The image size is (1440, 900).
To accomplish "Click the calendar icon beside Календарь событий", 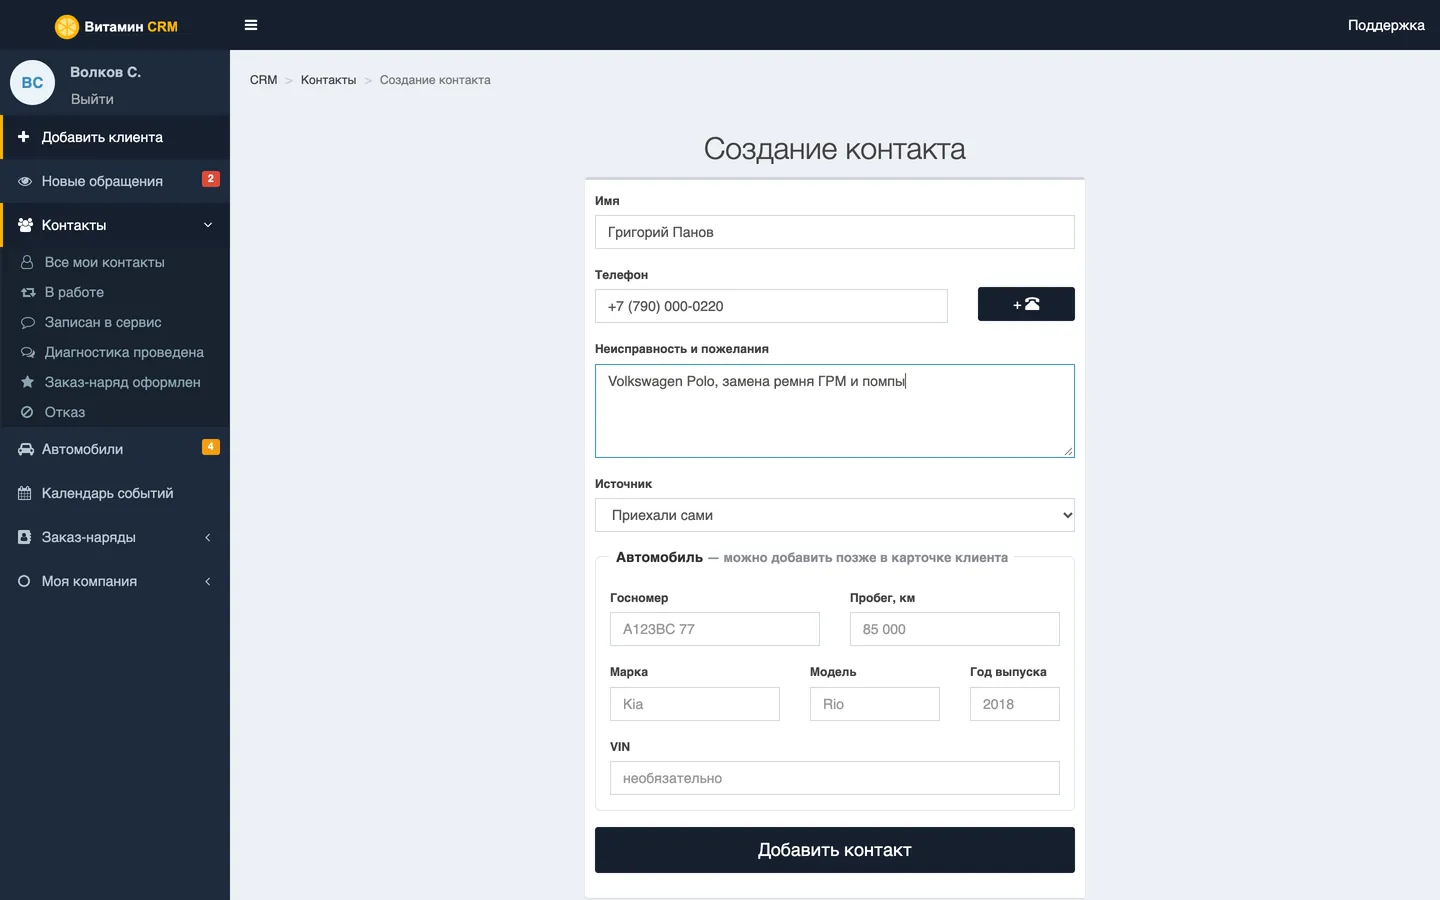I will pyautogui.click(x=25, y=493).
